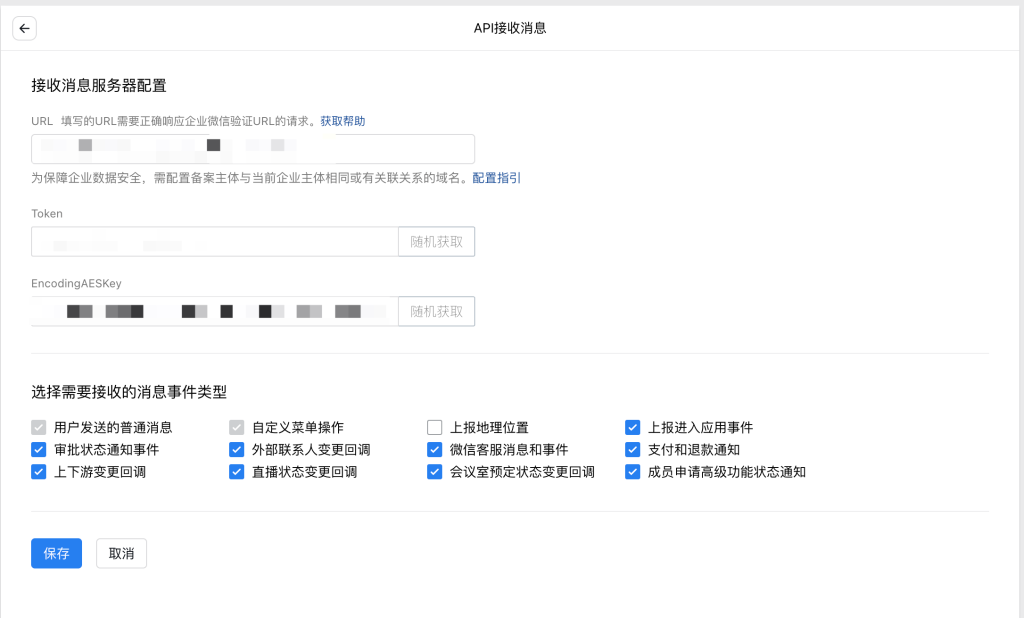This screenshot has height=618, width=1024.
Task: Disable the 上报进入应用事件 checkbox
Action: pyautogui.click(x=632, y=426)
